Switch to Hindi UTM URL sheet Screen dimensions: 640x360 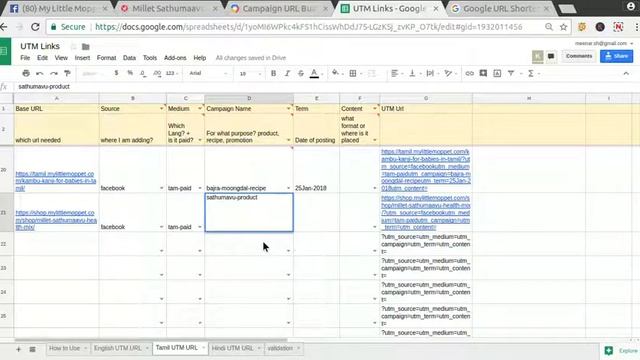point(232,348)
